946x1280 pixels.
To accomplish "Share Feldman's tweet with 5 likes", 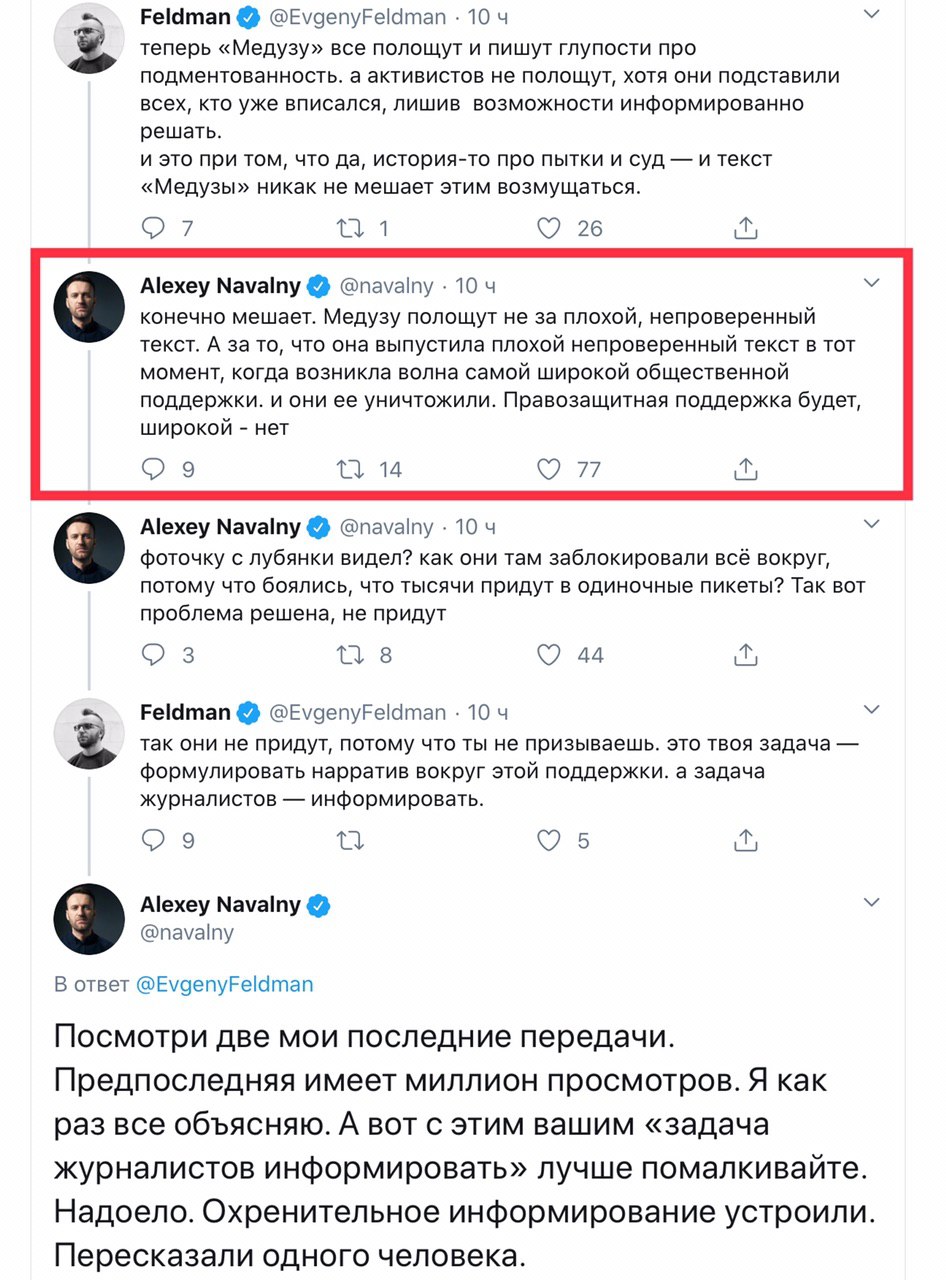I will tap(746, 840).
